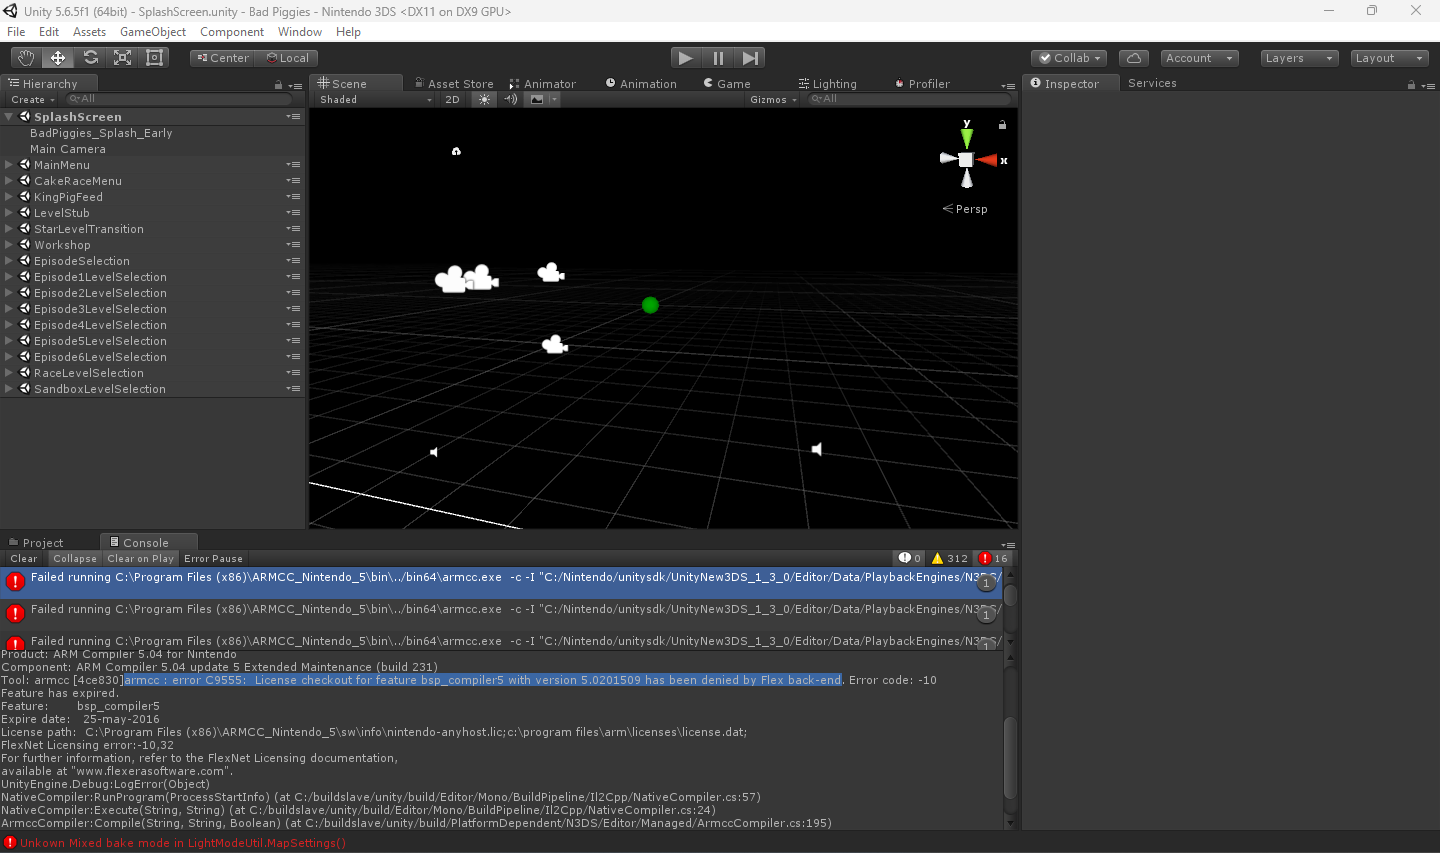Search in the Hierarchy field
Screen dimensions: 1440x853
click(x=178, y=99)
